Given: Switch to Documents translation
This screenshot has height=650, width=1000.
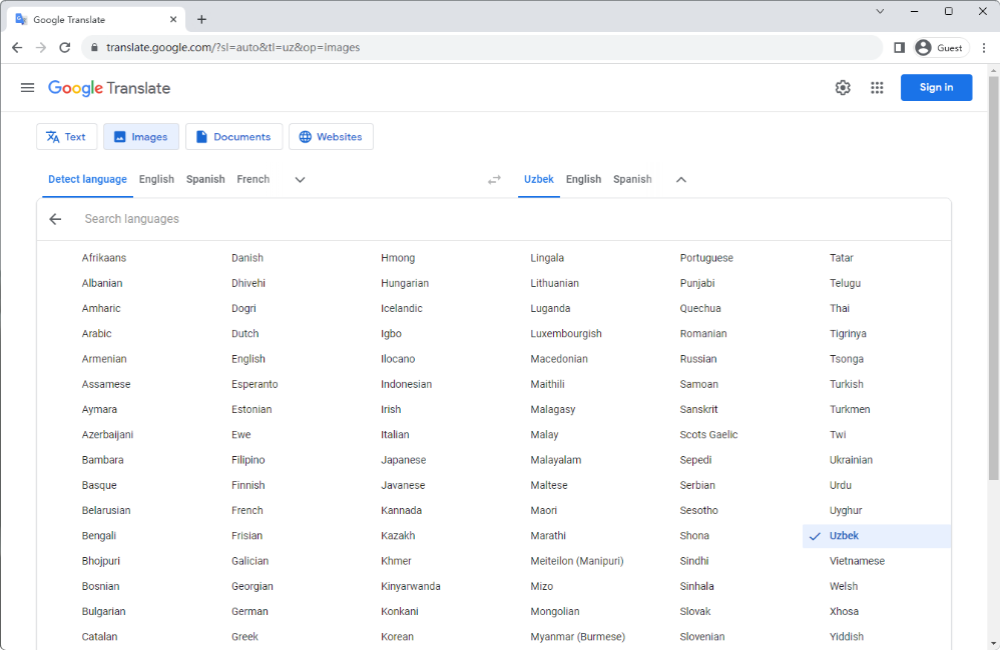Looking at the screenshot, I should point(233,137).
